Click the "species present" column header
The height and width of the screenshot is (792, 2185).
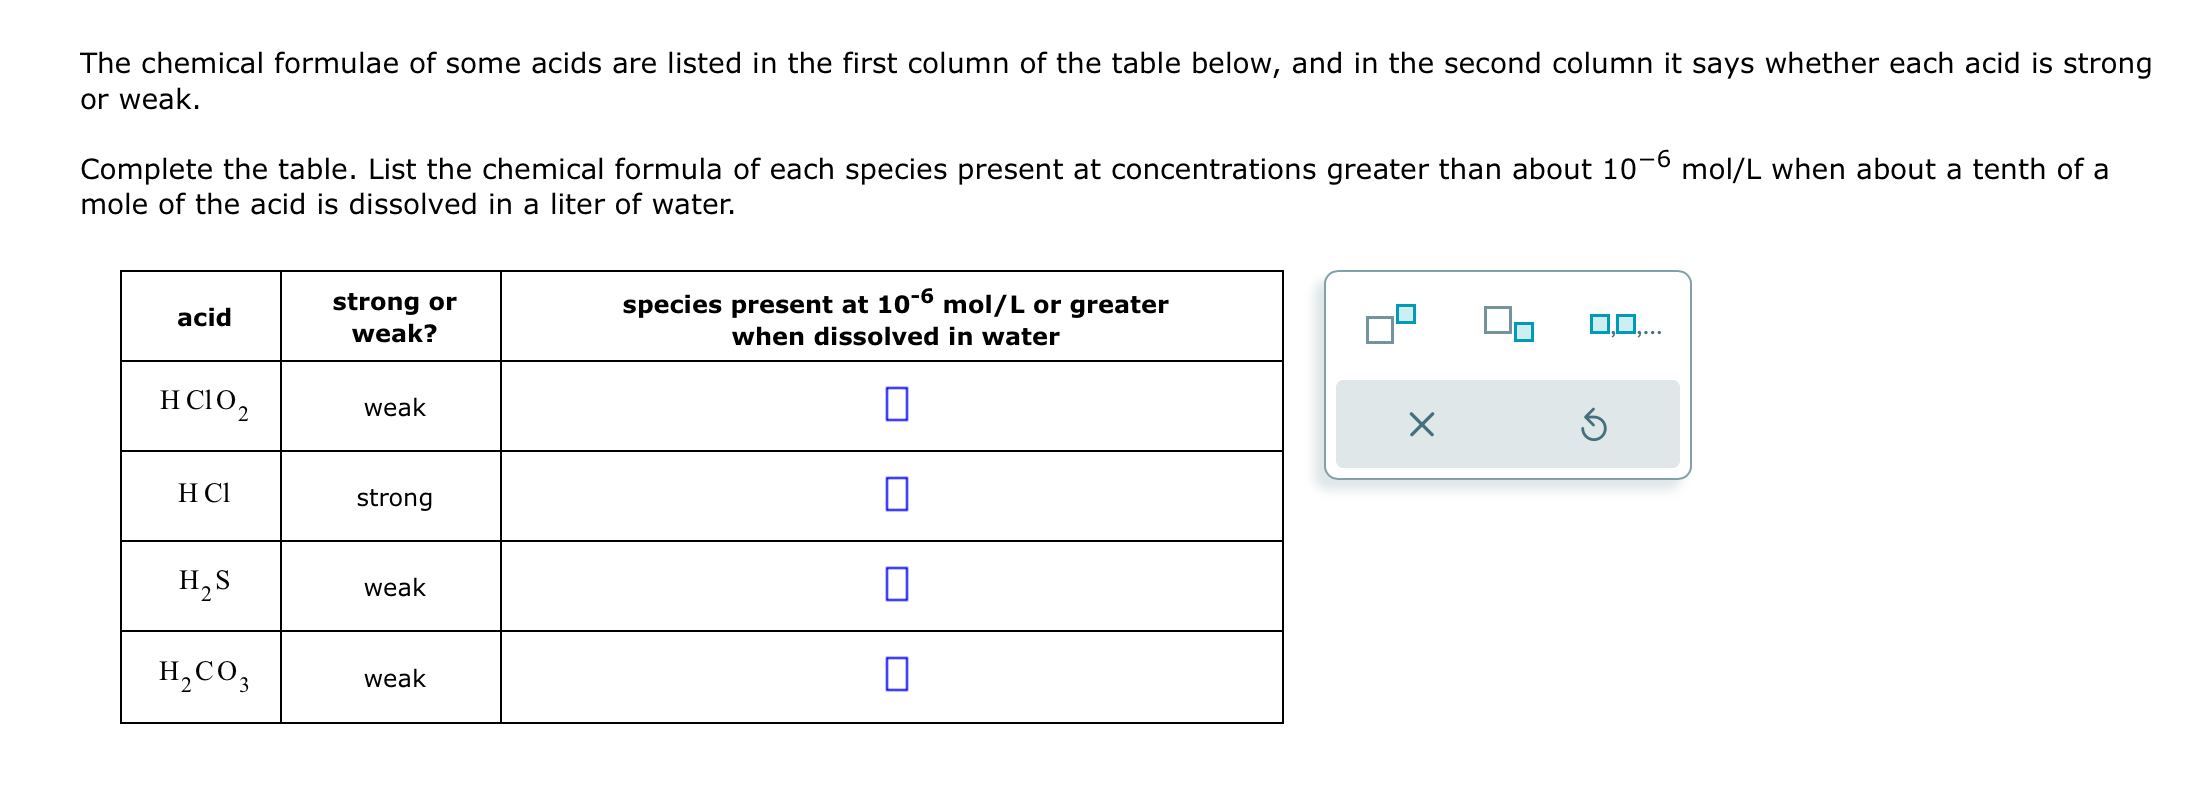[x=895, y=319]
